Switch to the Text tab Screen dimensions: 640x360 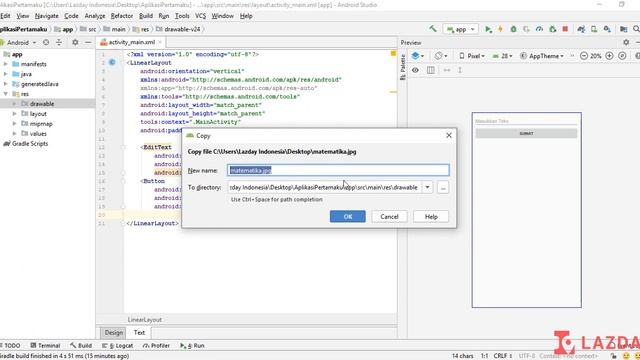[139, 333]
